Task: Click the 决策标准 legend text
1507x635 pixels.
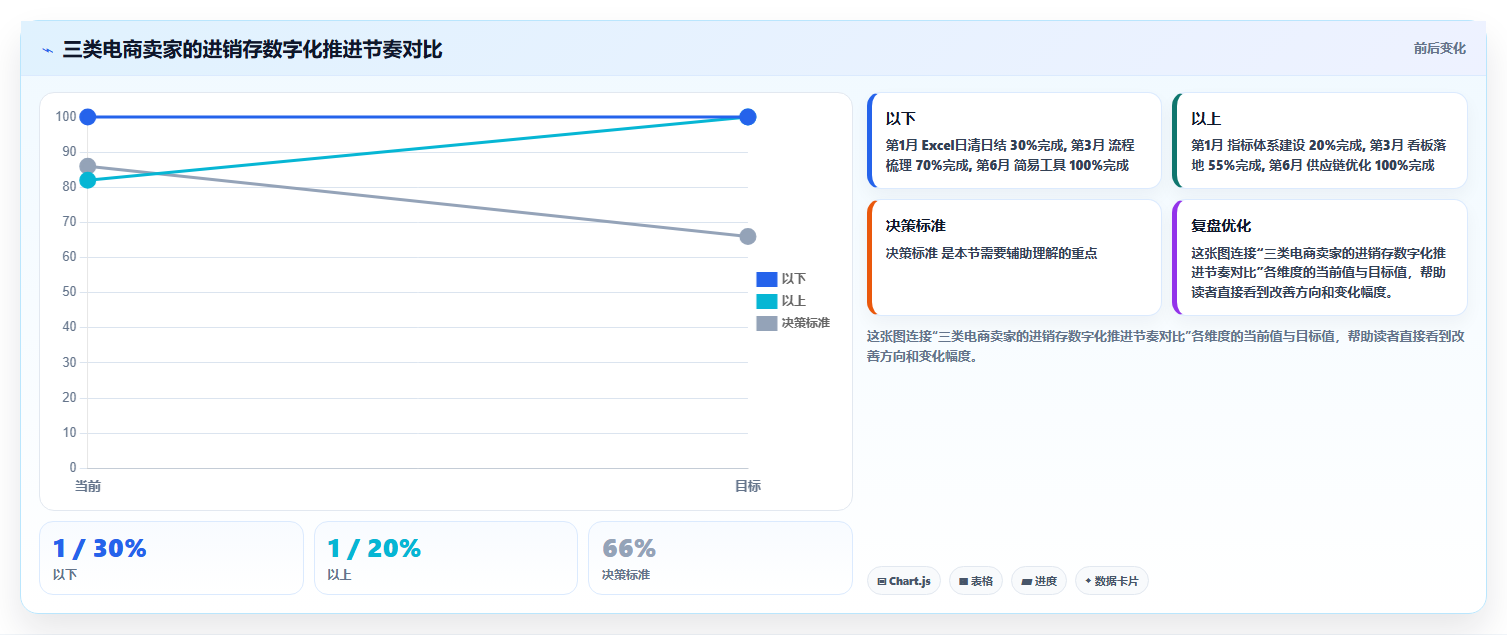Action: coord(806,323)
